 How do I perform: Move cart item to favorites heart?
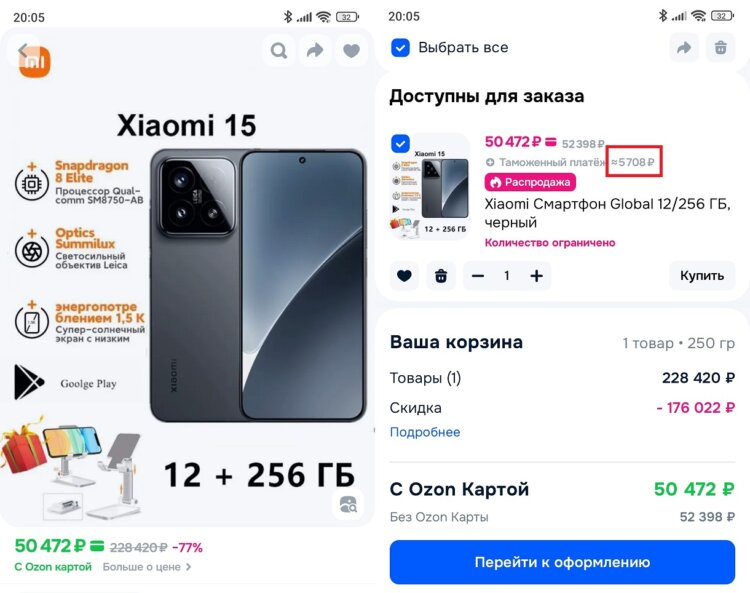tap(404, 275)
